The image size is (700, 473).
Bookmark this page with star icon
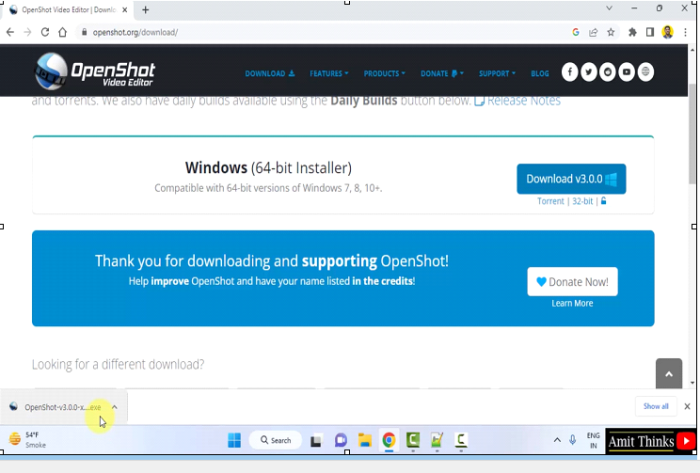tap(611, 32)
